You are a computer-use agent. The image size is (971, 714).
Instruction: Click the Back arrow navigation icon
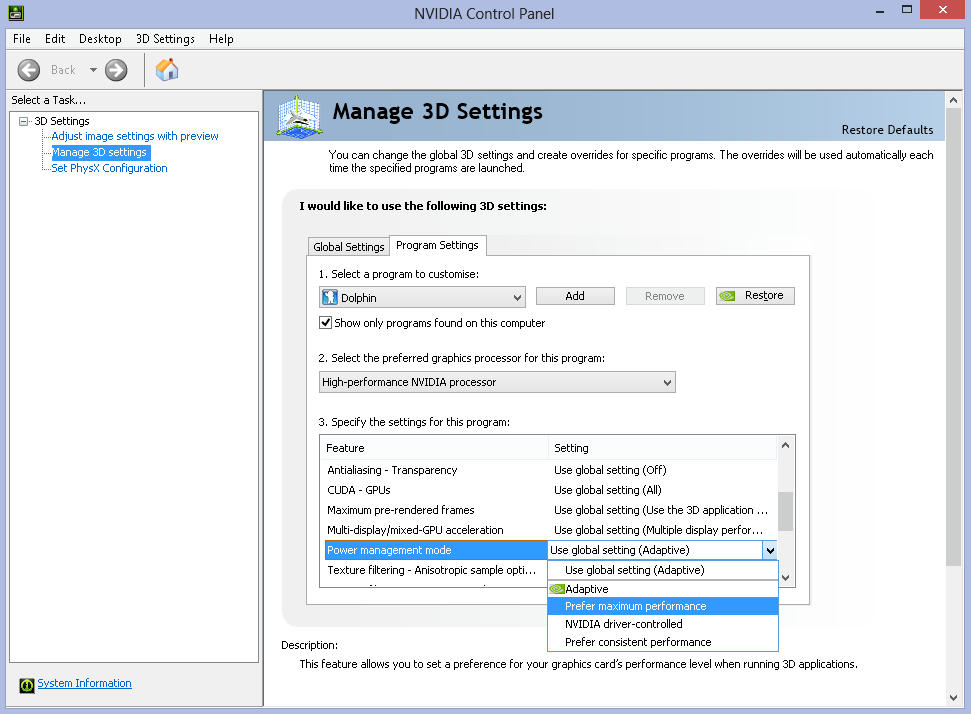(28, 70)
